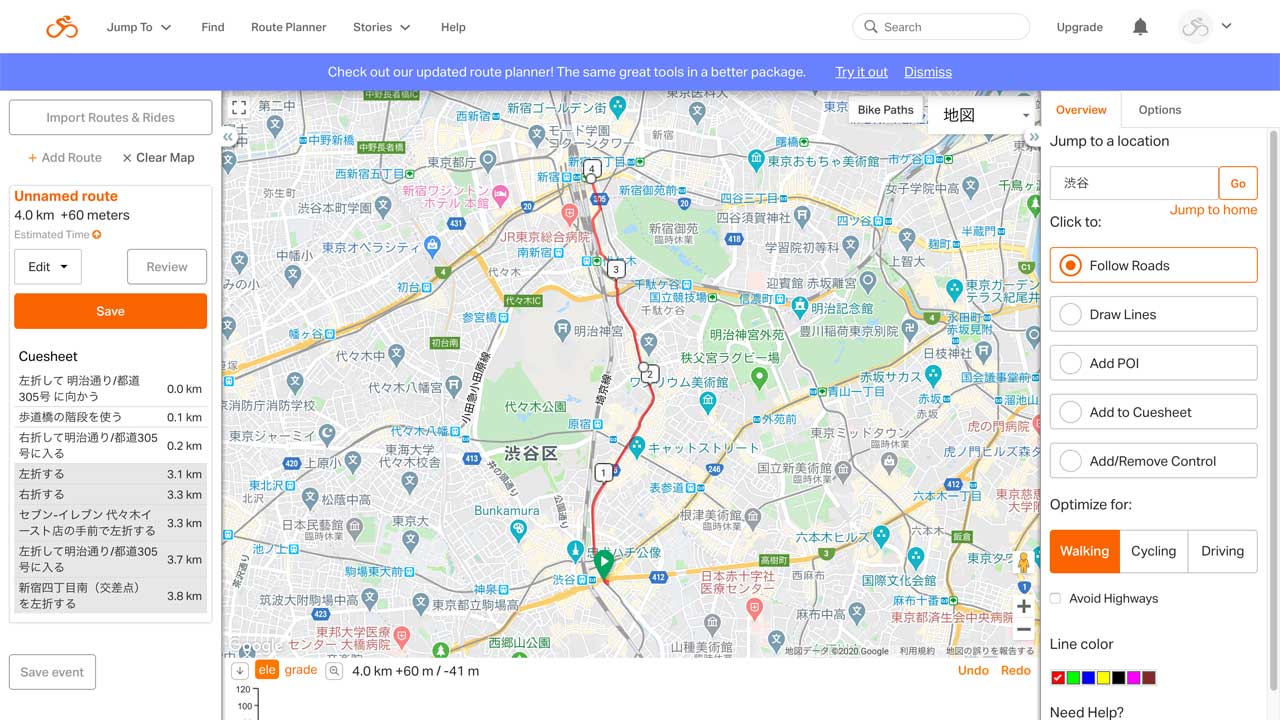Viewport: 1280px width, 720px height.
Task: Select Add/Remove Control mode
Action: click(x=1153, y=461)
